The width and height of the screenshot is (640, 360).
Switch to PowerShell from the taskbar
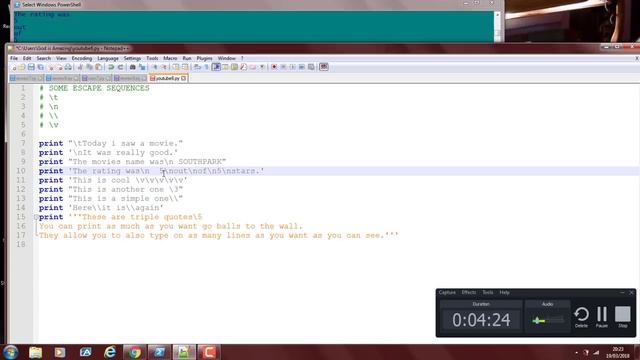[159, 352]
